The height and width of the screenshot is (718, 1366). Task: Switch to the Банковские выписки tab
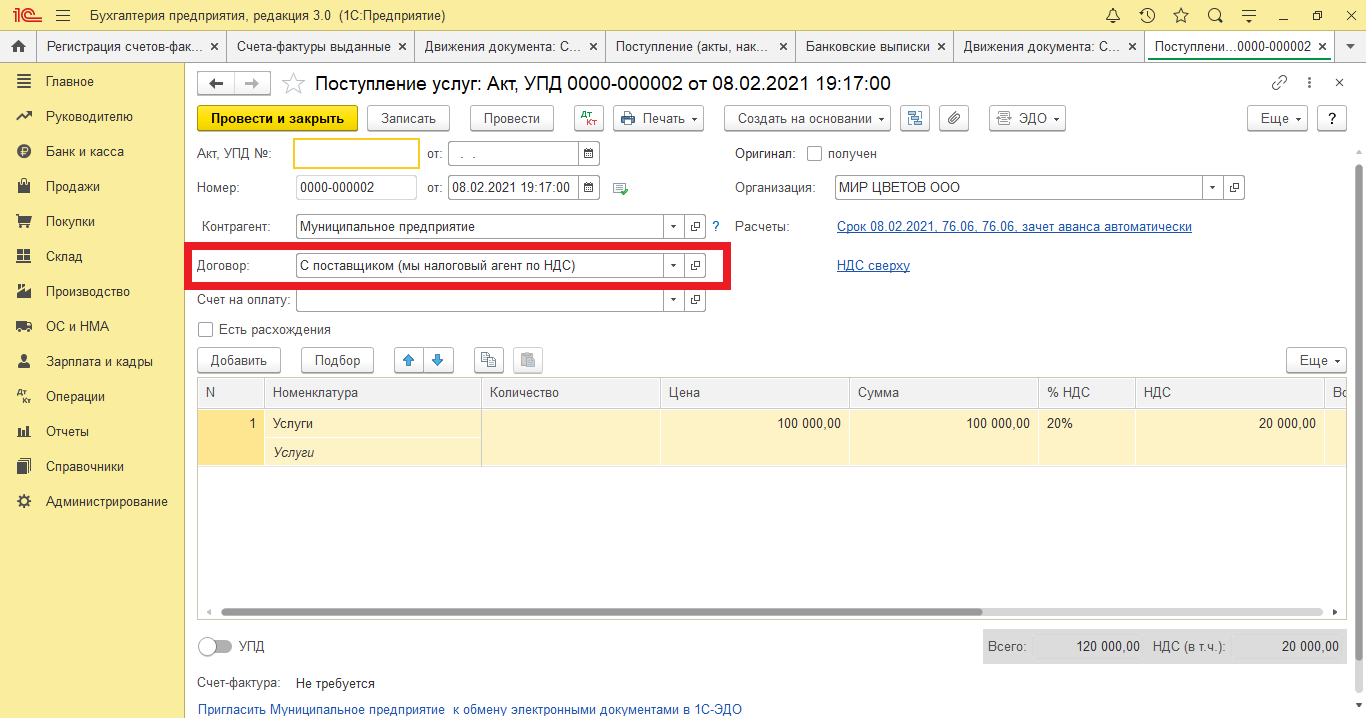[867, 47]
